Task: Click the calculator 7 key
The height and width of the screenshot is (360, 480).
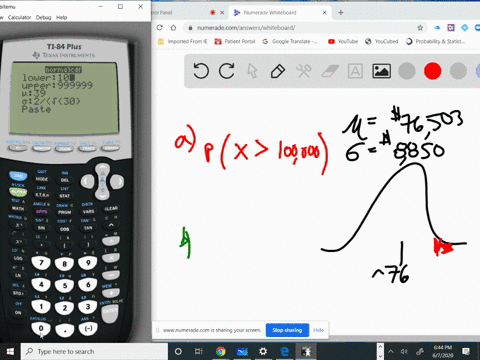Action: tap(41, 263)
